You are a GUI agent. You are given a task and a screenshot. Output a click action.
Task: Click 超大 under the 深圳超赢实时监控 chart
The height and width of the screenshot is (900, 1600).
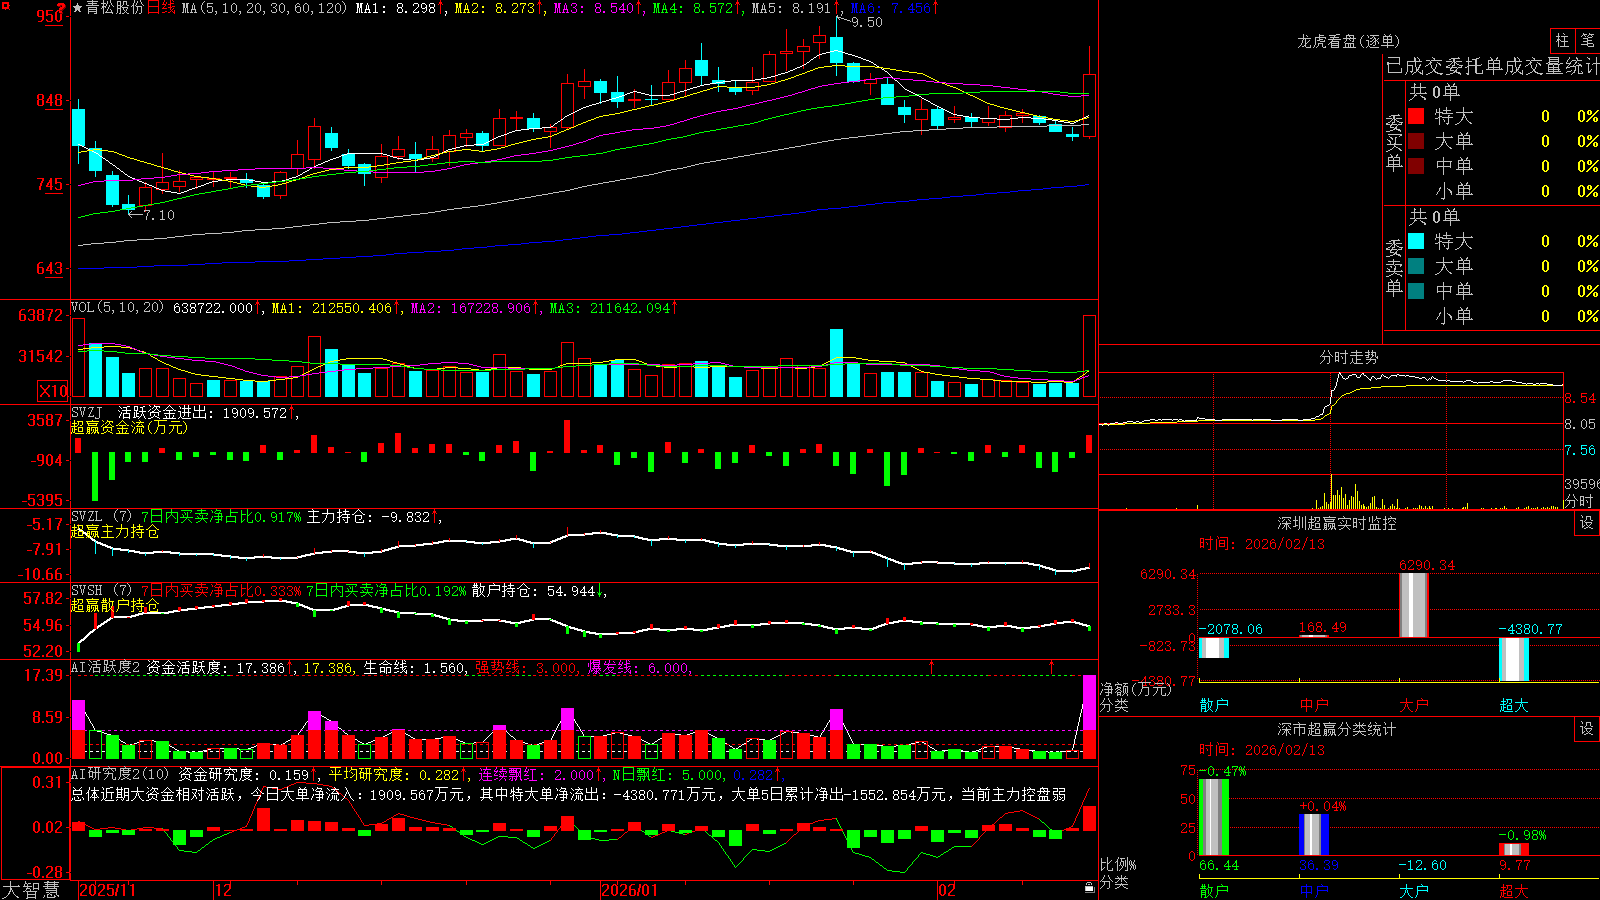tap(1514, 705)
